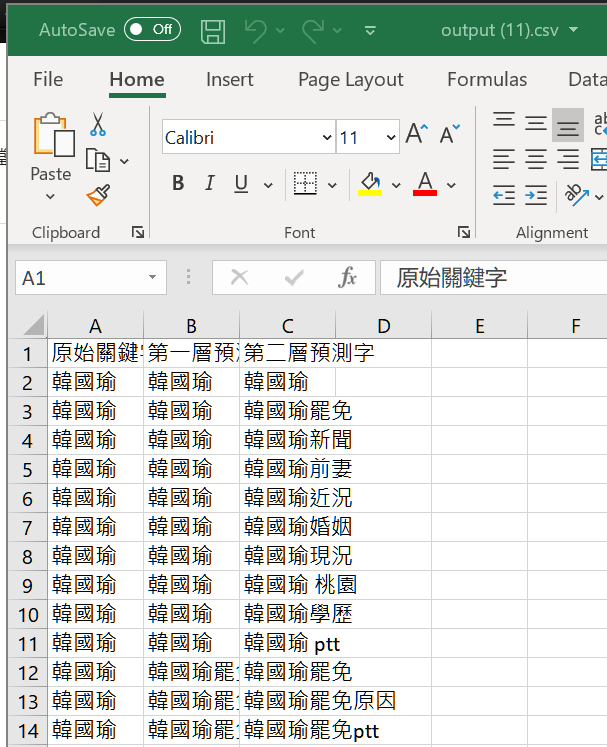Expand the Name Box dropdown arrow
This screenshot has height=747, width=607.
click(152, 277)
